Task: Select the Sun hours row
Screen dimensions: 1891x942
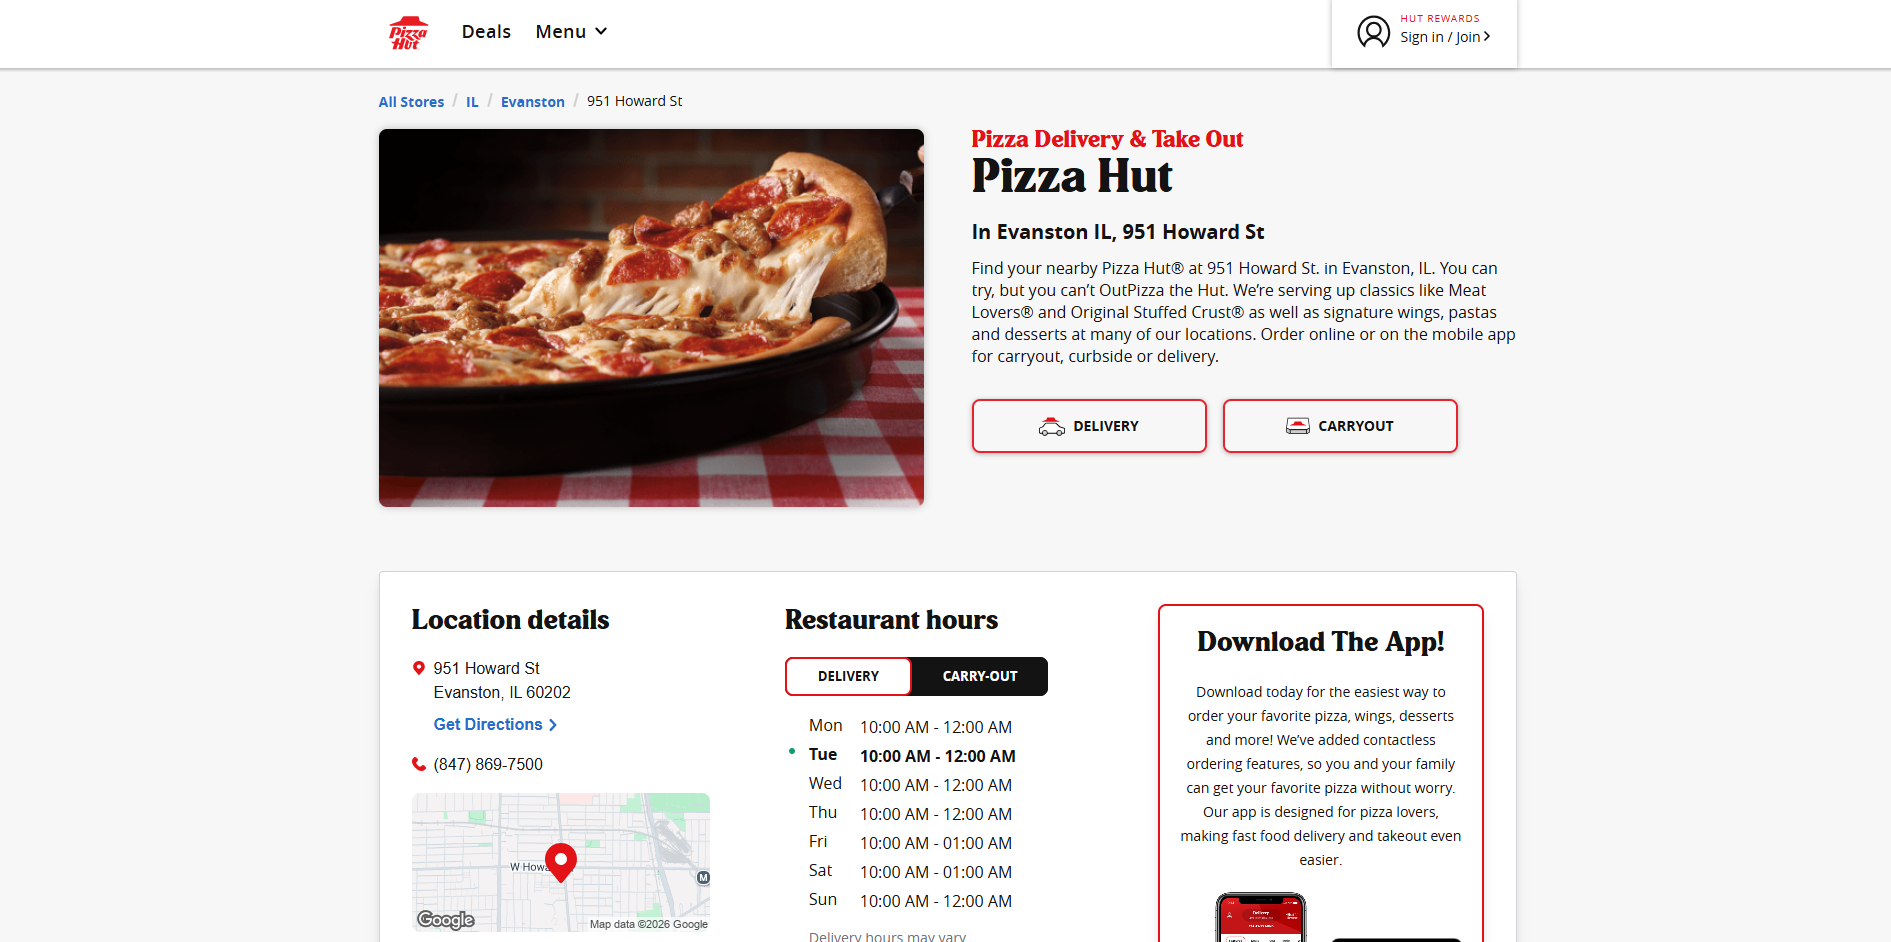Action: [x=910, y=901]
